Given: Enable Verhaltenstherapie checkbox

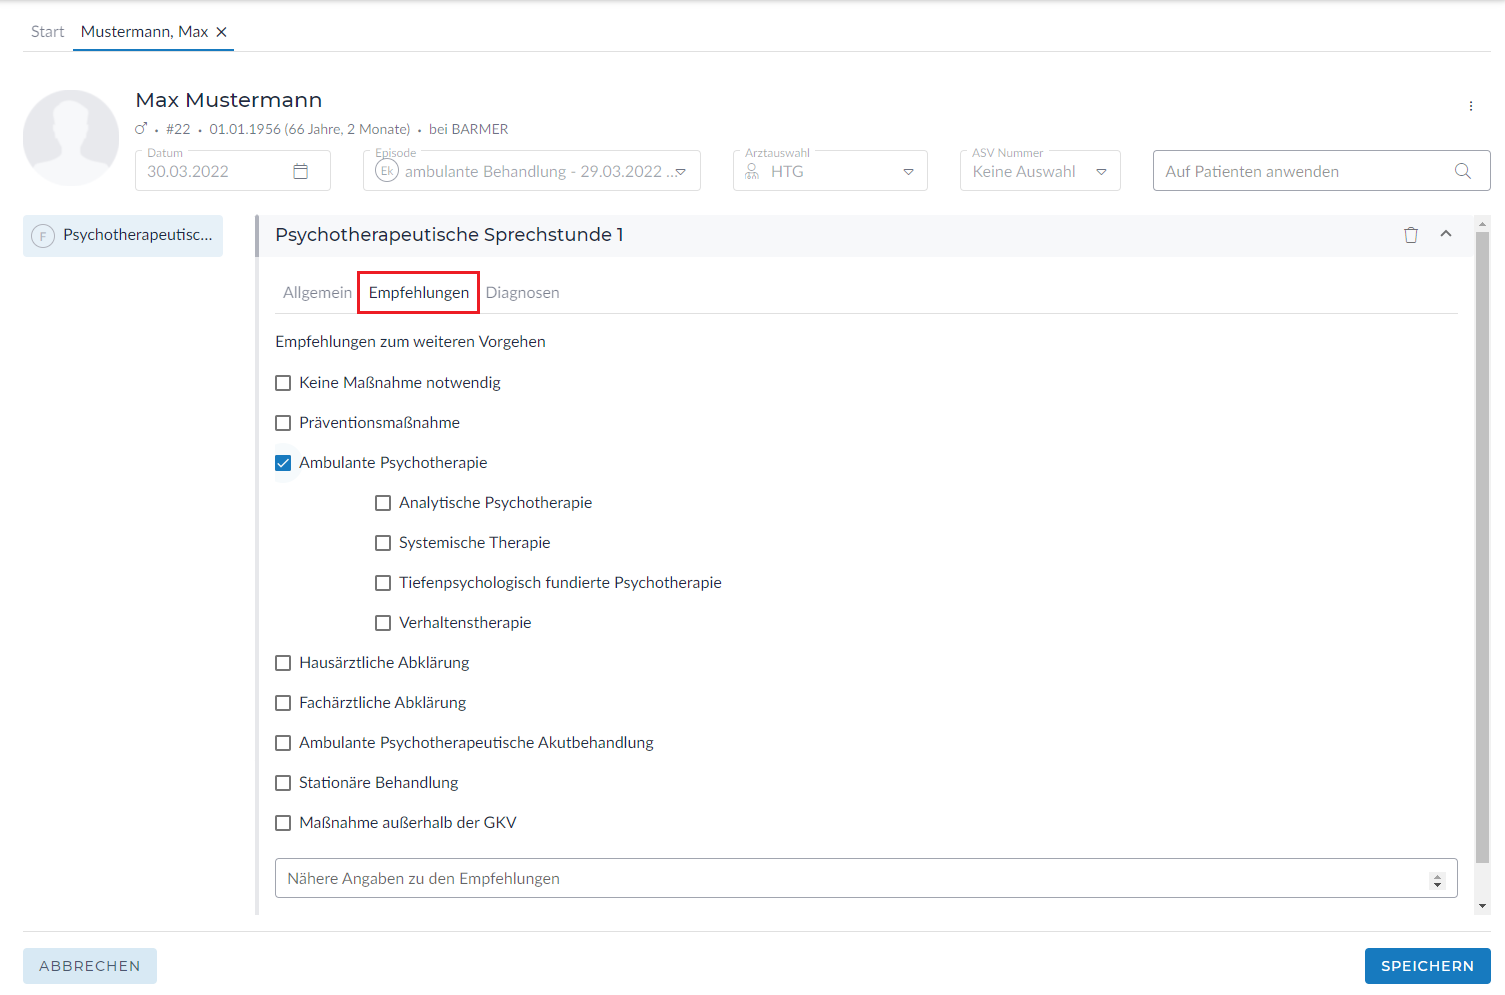Looking at the screenshot, I should point(383,623).
